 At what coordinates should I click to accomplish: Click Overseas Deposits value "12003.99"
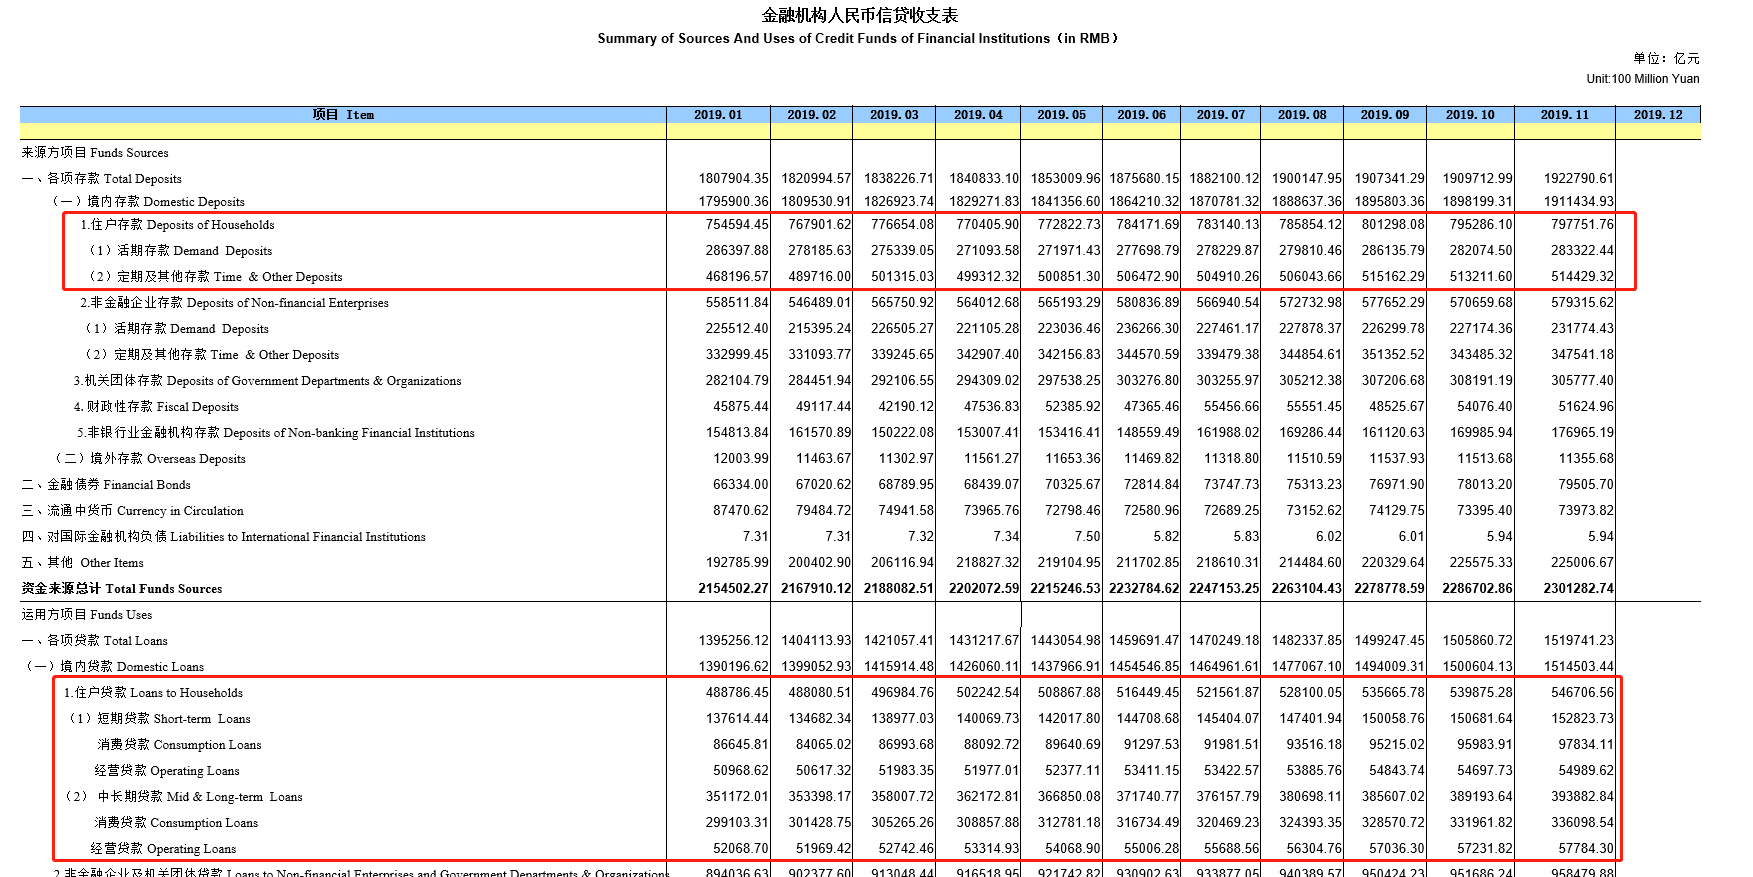(741, 459)
